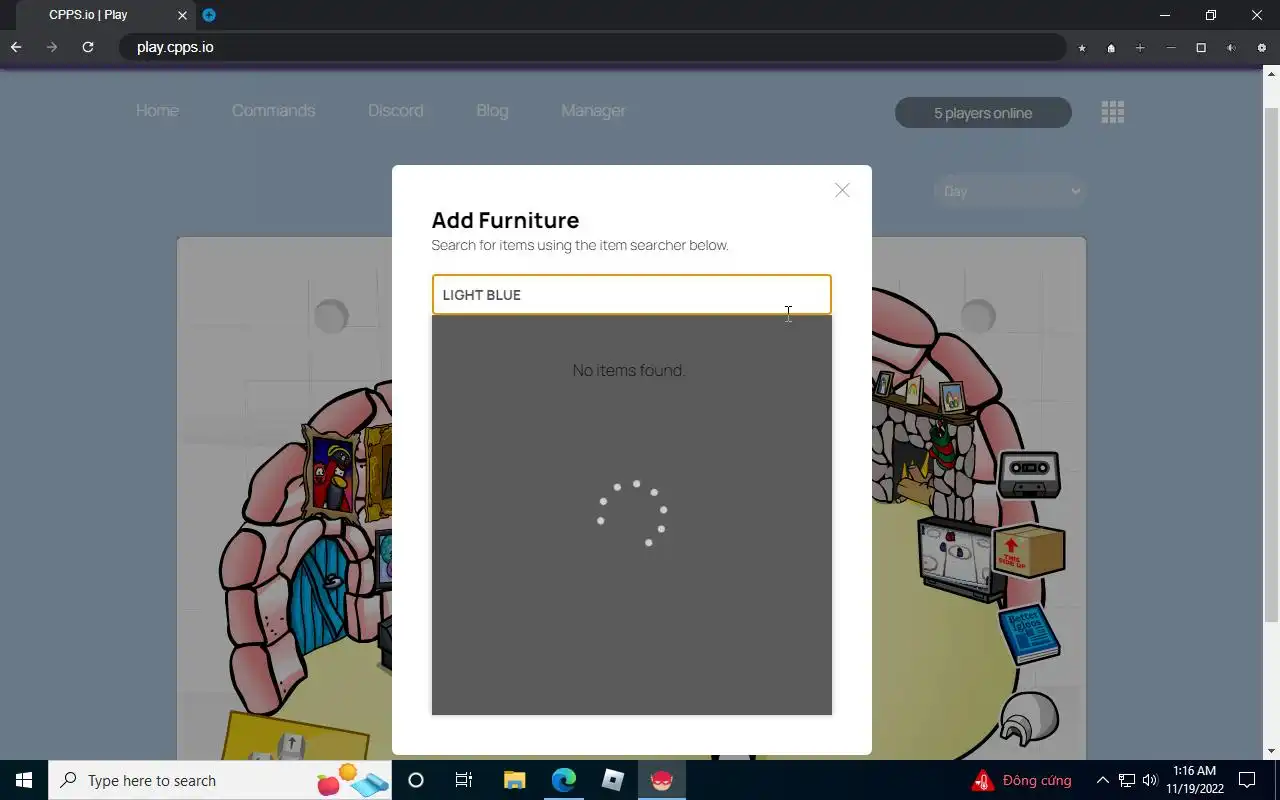This screenshot has height=800, width=1280.
Task: Click the furniture search field with LIGHT BLUE
Action: (631, 295)
